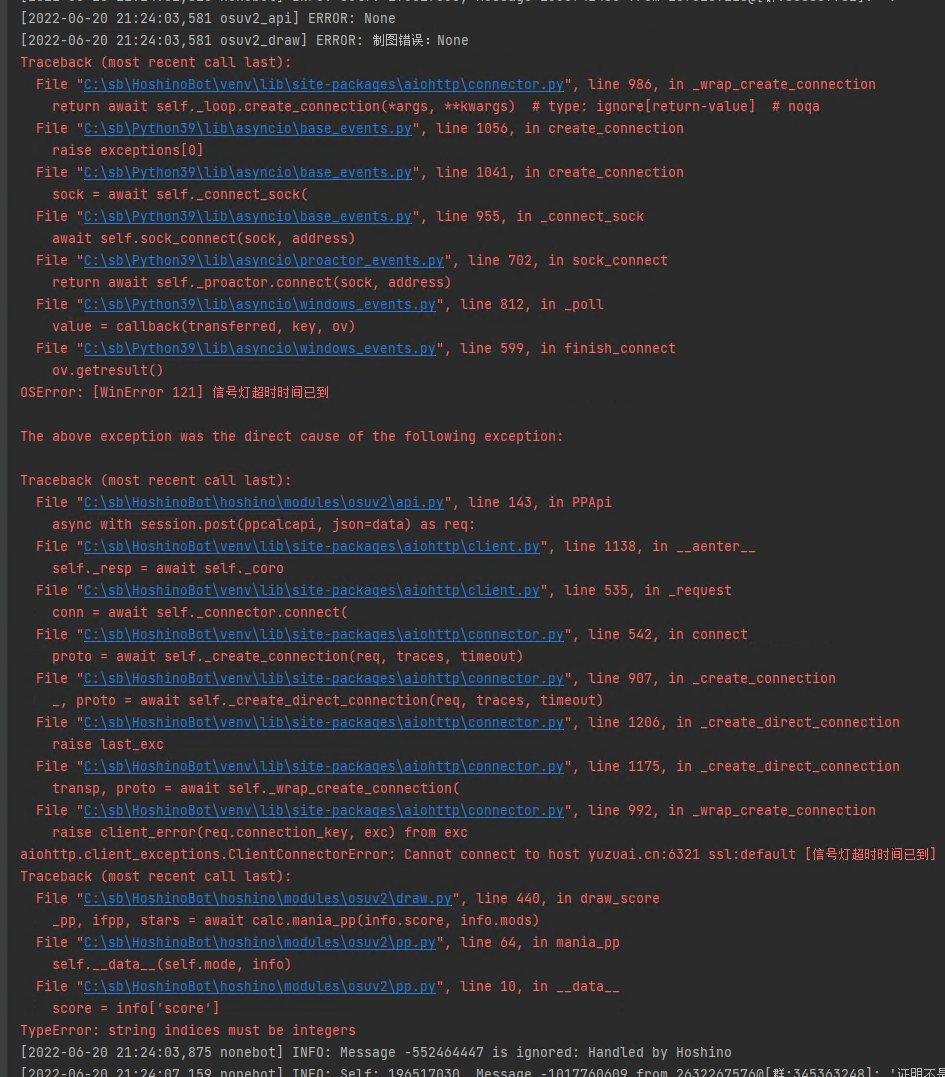The width and height of the screenshot is (945, 1077).
Task: Open the osuv2 draw.py file link
Action: pos(268,898)
